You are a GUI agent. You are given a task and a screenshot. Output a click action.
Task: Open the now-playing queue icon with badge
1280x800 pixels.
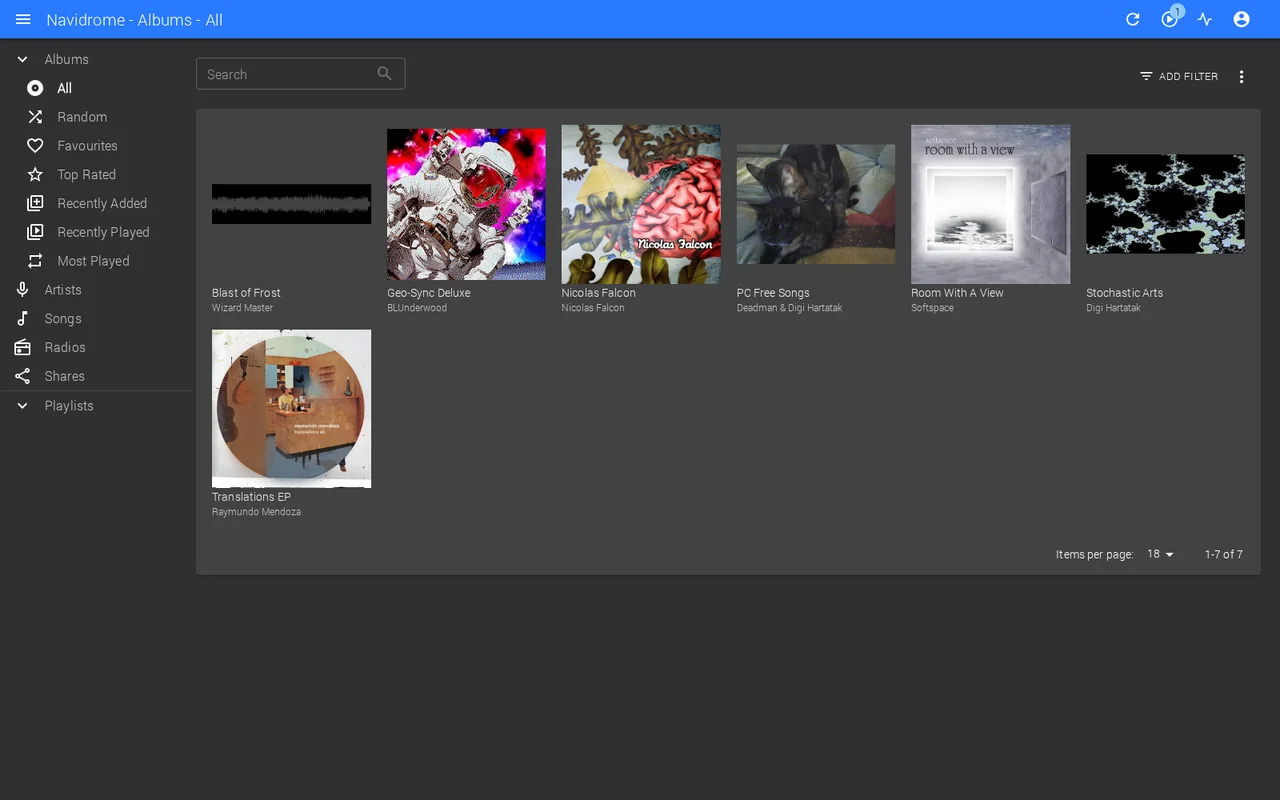[x=1170, y=19]
